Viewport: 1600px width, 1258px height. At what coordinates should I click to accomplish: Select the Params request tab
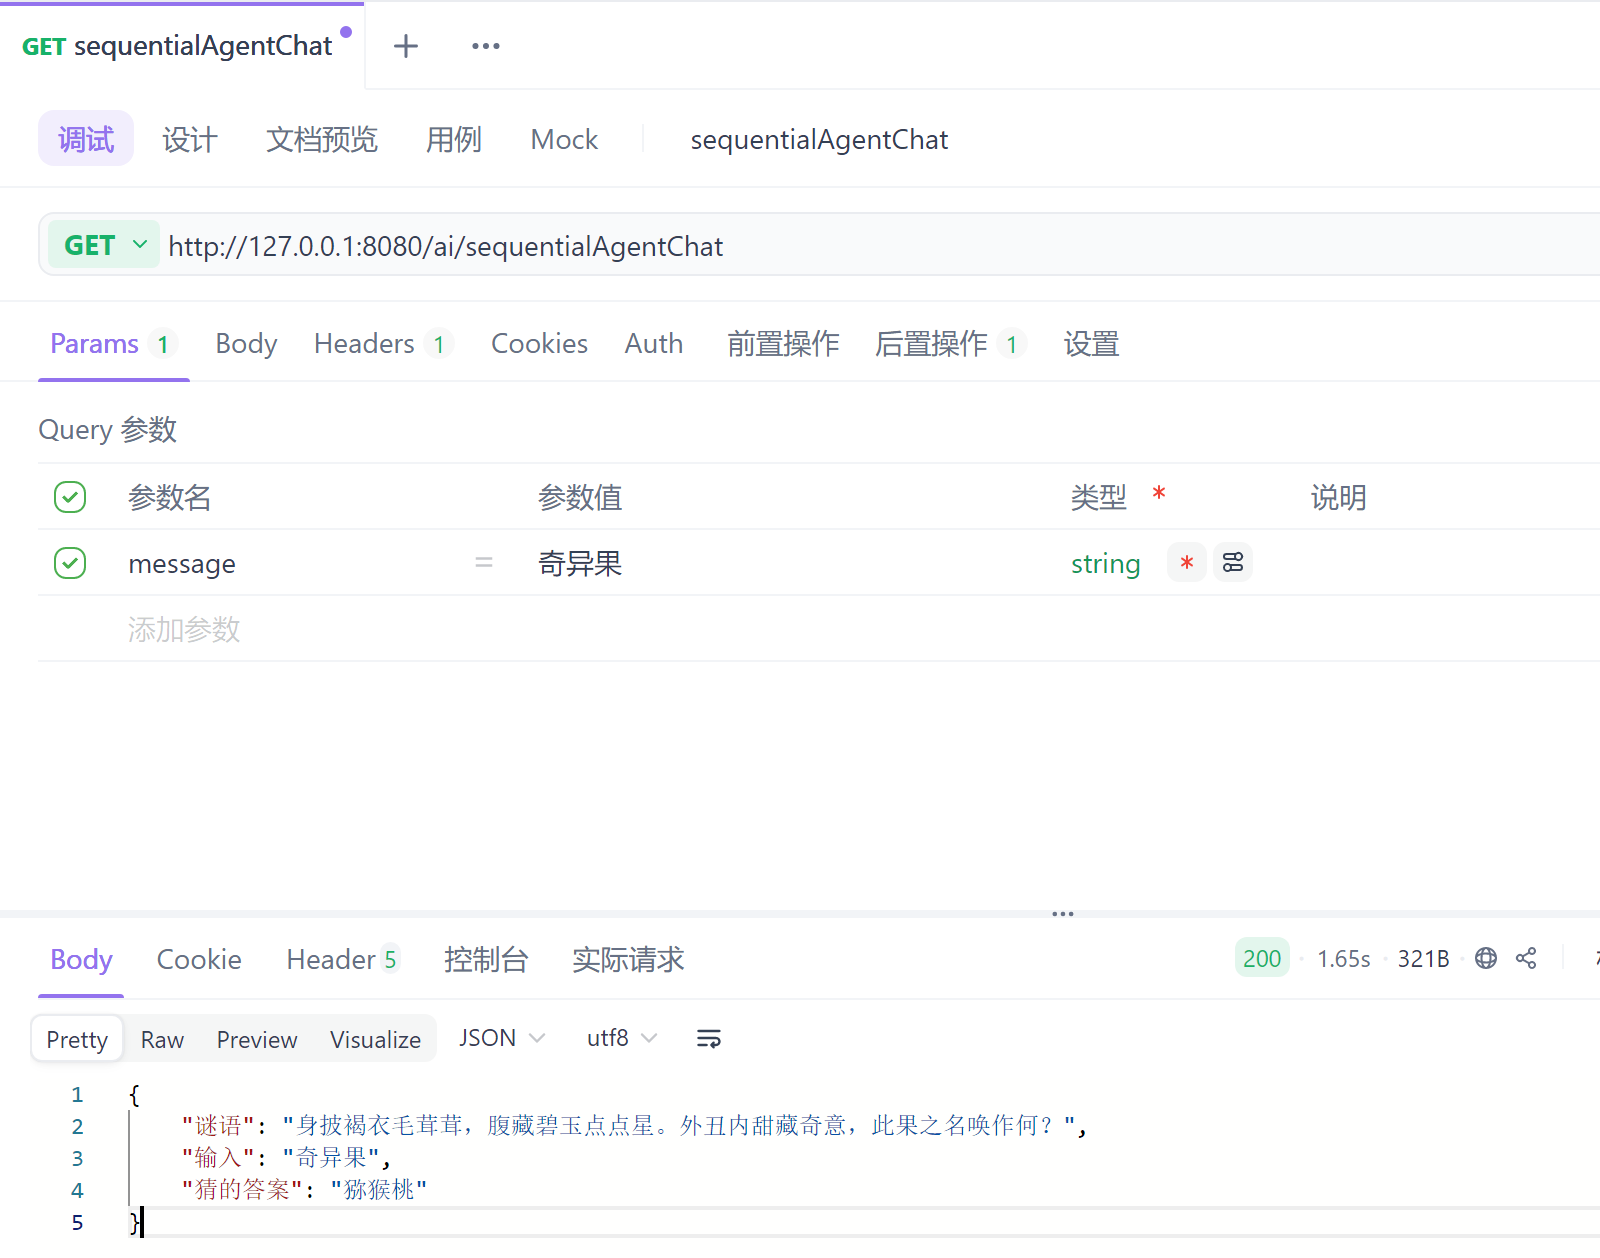point(113,344)
